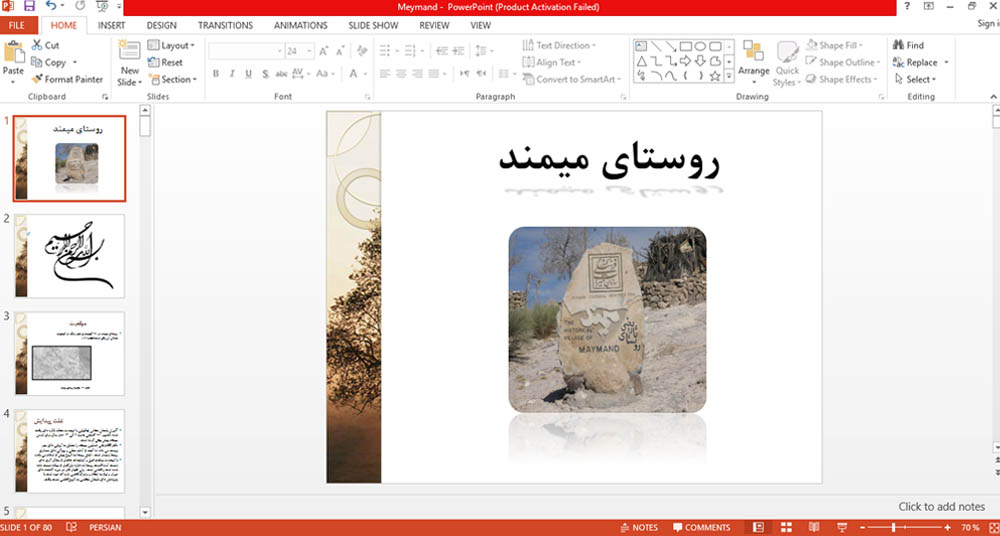Click the Reset slide icon

tap(153, 63)
